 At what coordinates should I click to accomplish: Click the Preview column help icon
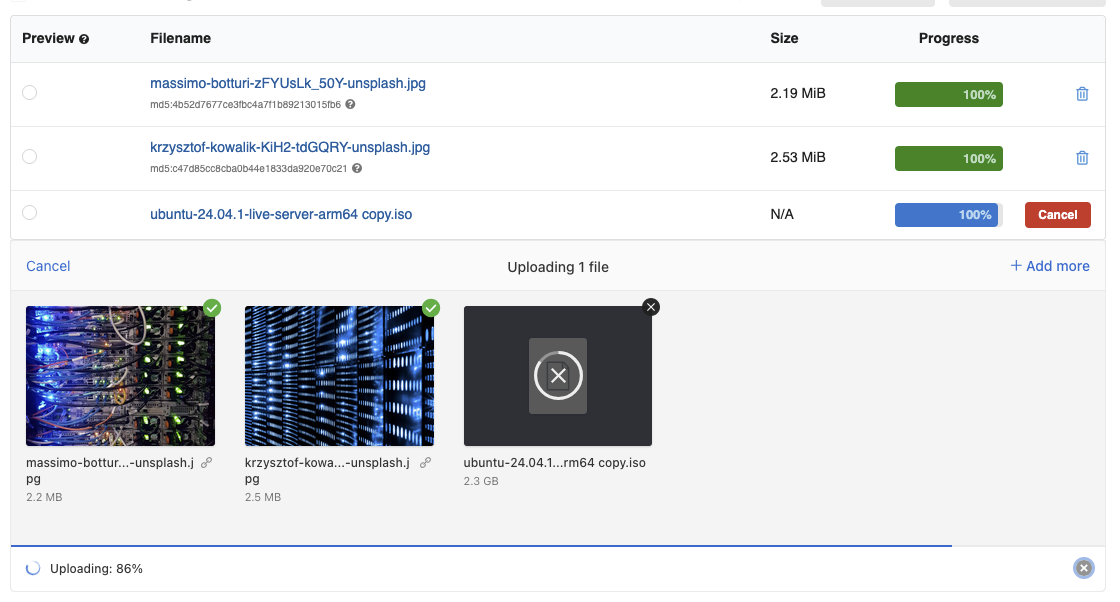(x=83, y=38)
